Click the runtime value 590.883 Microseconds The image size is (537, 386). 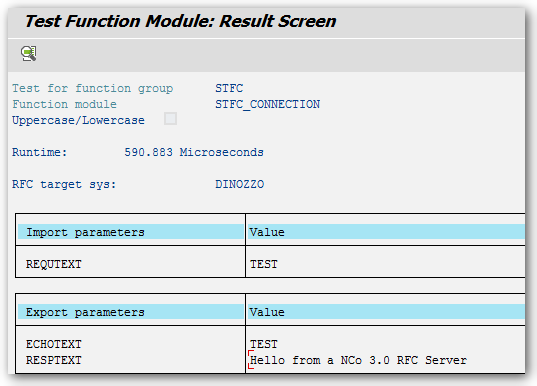click(194, 152)
